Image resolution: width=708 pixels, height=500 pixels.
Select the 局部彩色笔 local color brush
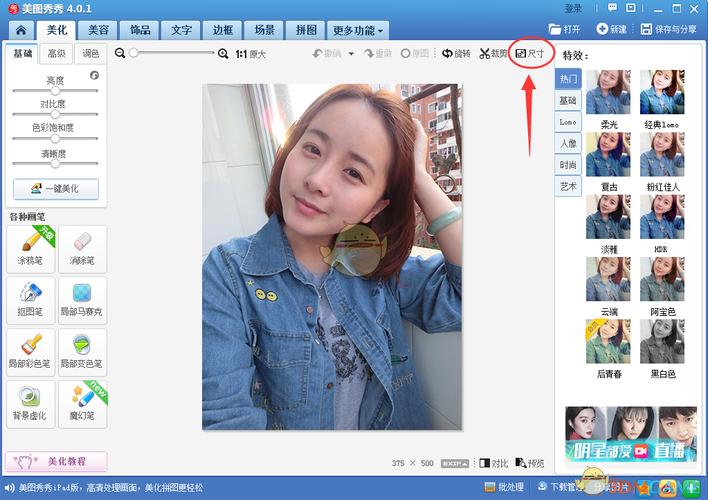[x=31, y=351]
